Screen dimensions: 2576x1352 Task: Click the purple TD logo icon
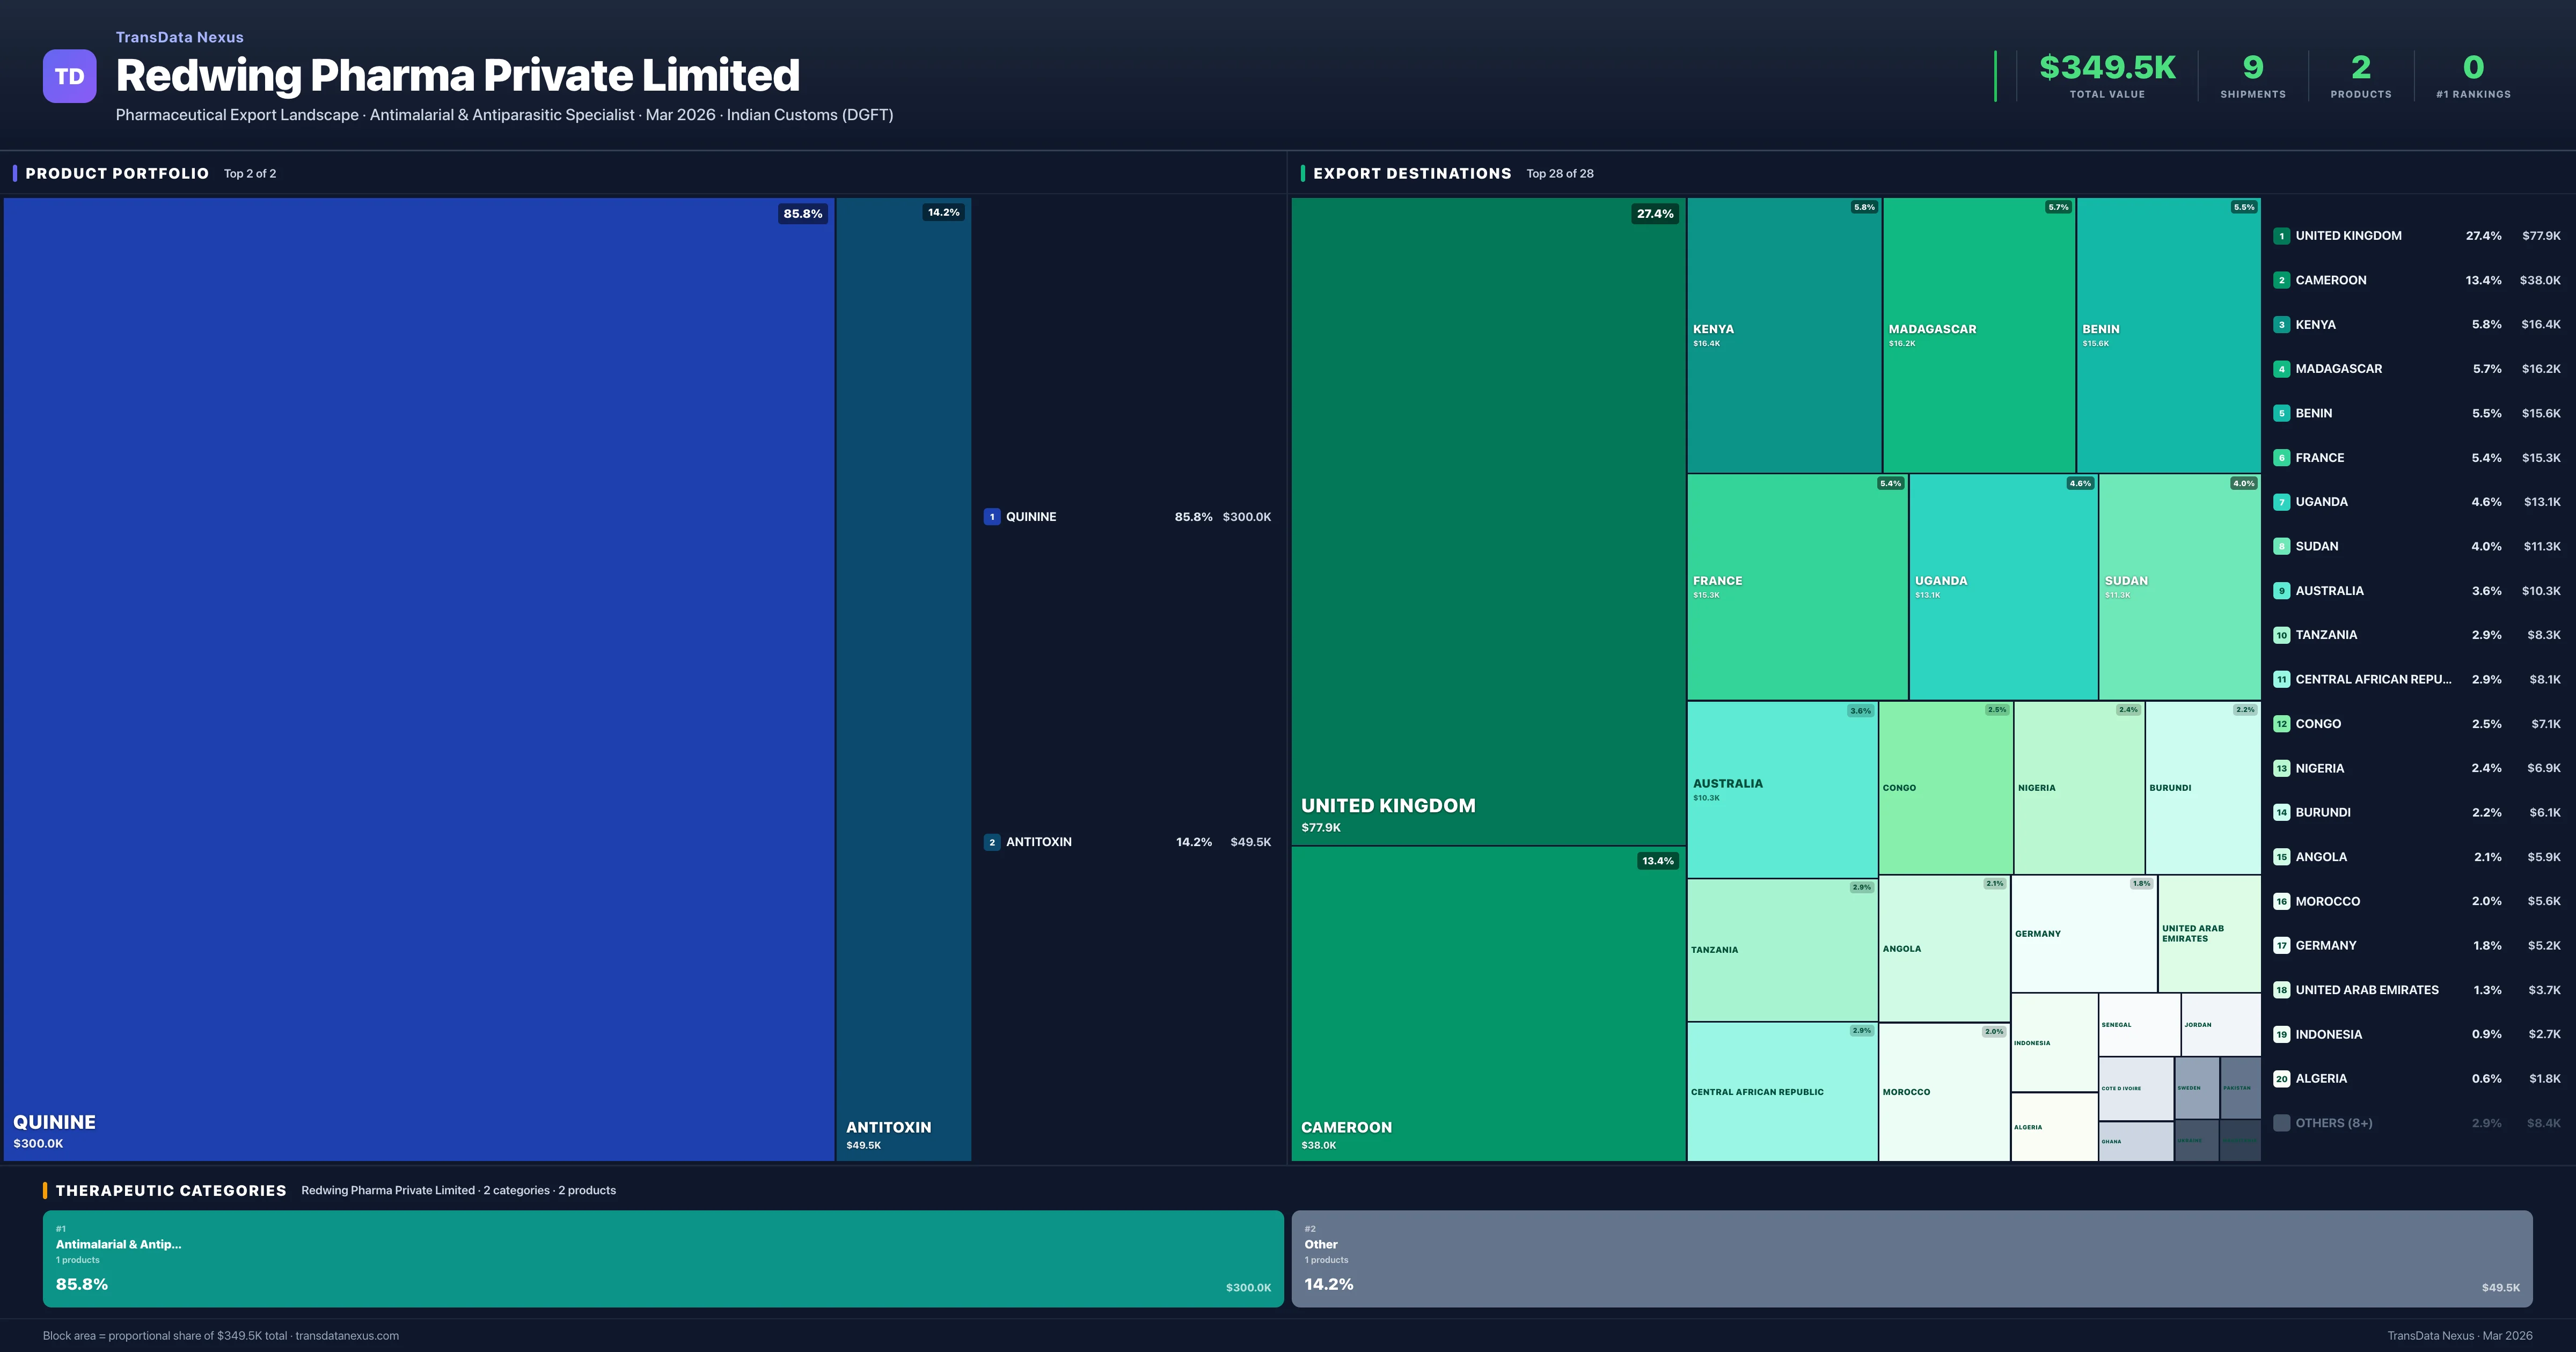click(x=69, y=76)
